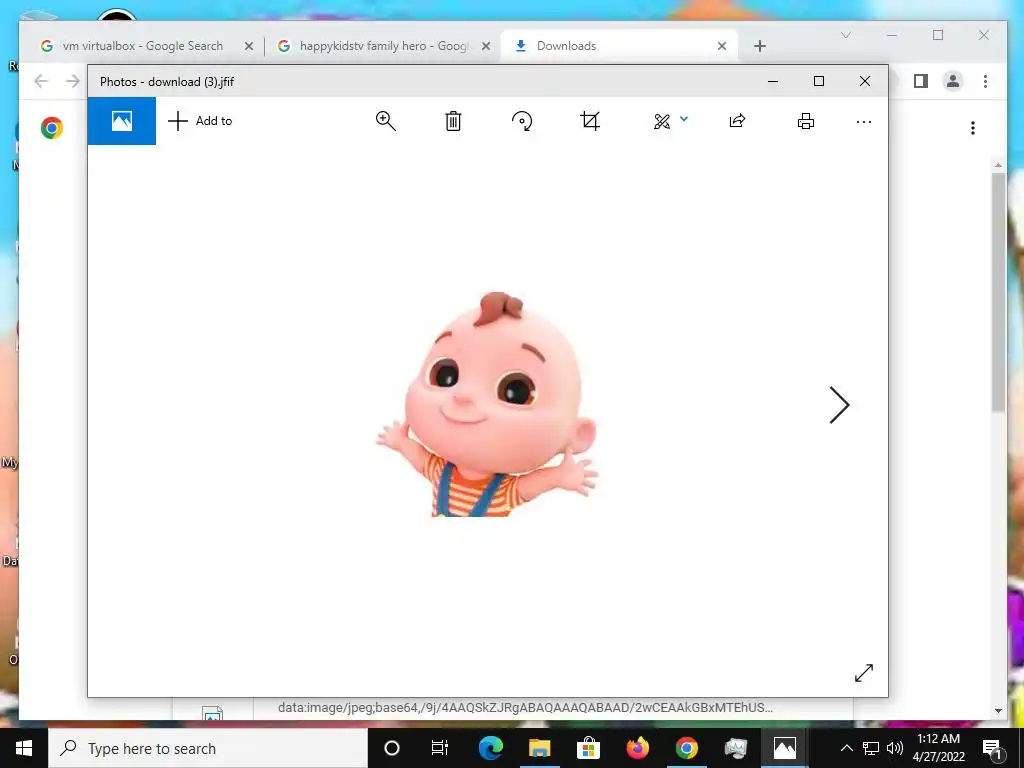Open Chrome profile avatar
Image resolution: width=1024 pixels, height=768 pixels.
click(953, 81)
